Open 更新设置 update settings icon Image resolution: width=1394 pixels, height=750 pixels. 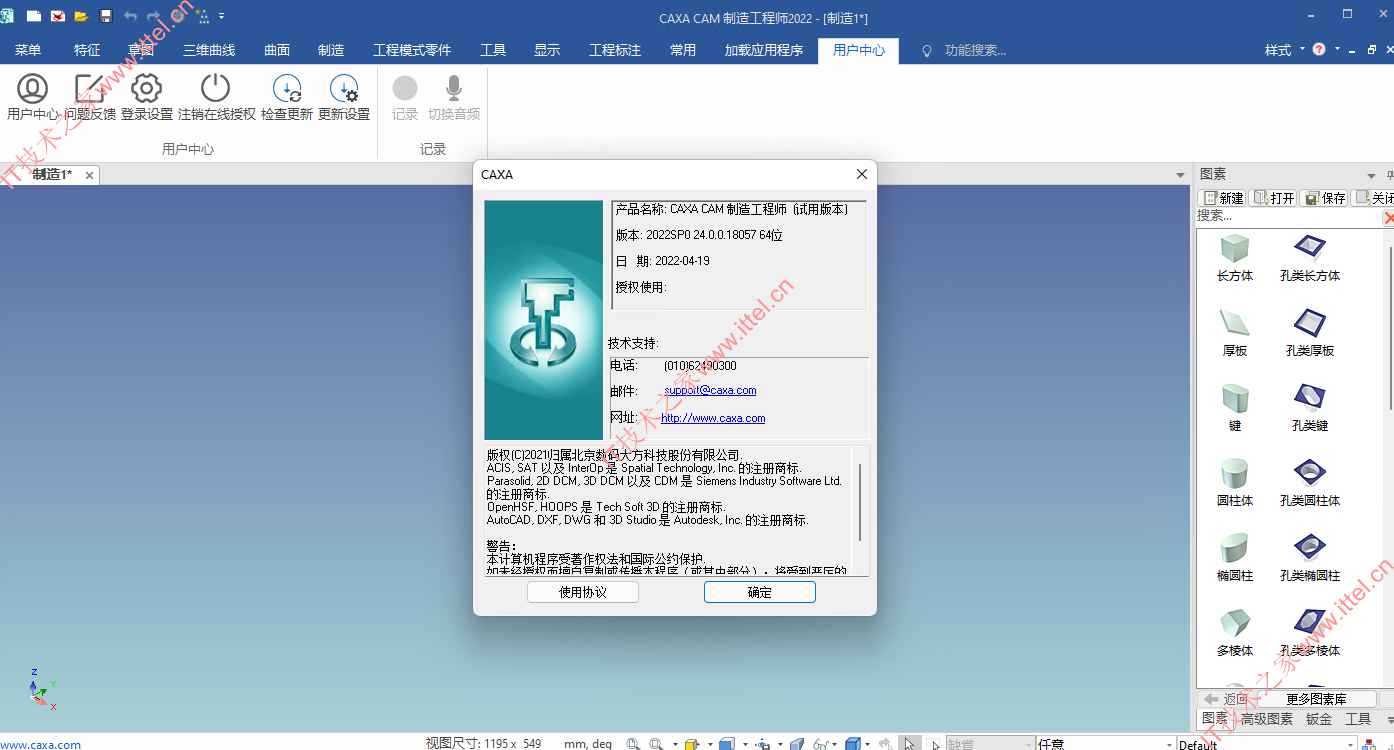tap(344, 97)
